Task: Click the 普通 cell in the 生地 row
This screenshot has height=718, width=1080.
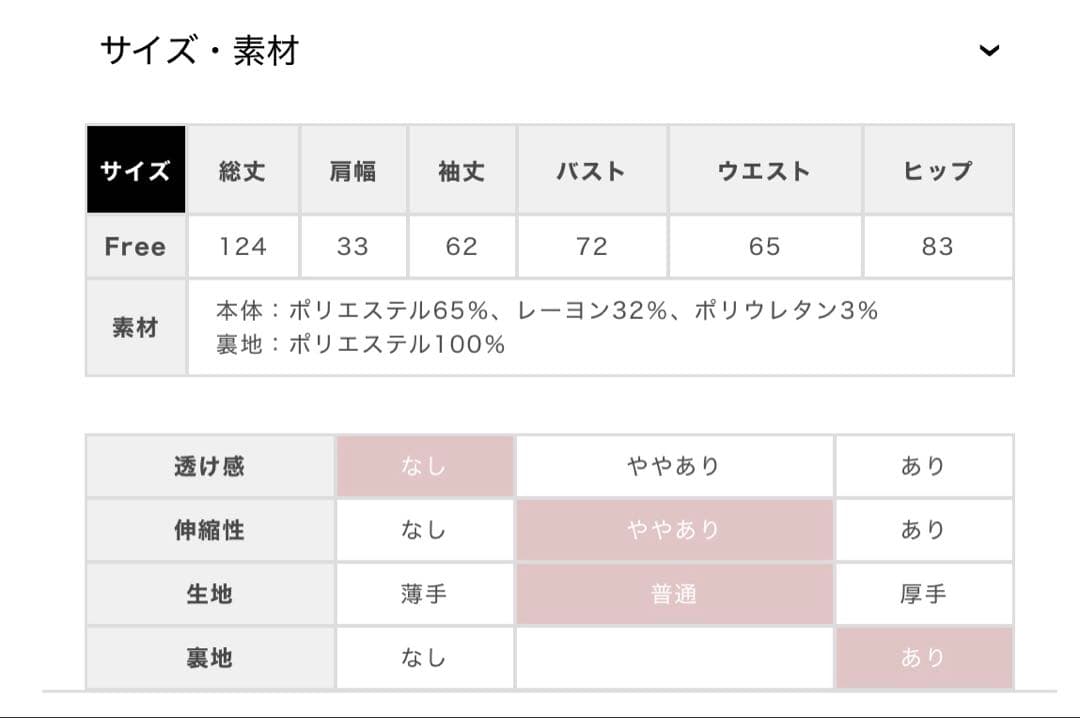Action: (673, 594)
